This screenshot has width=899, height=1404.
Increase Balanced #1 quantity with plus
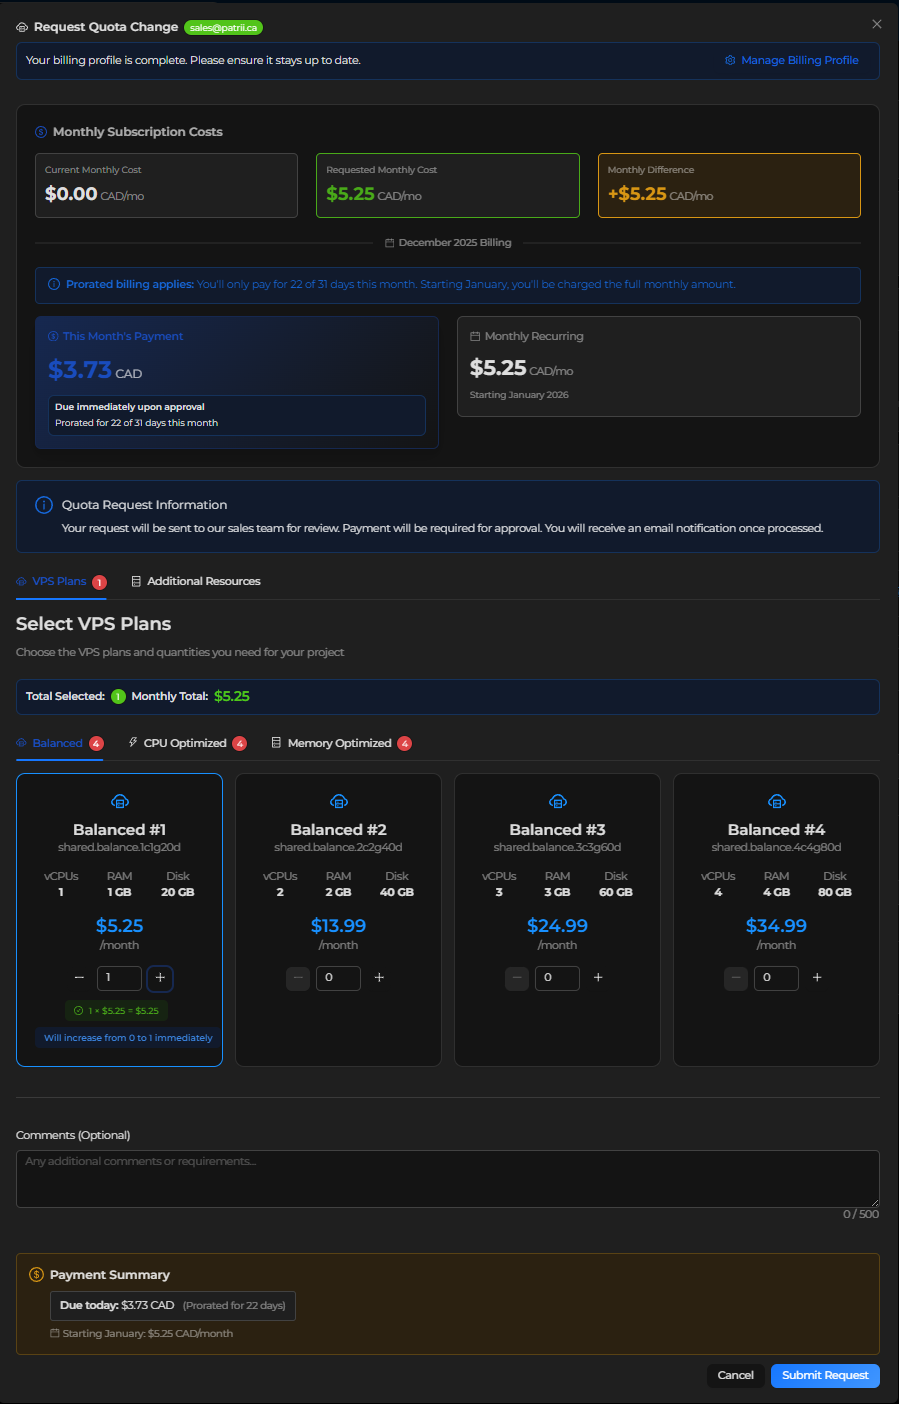pyautogui.click(x=160, y=977)
